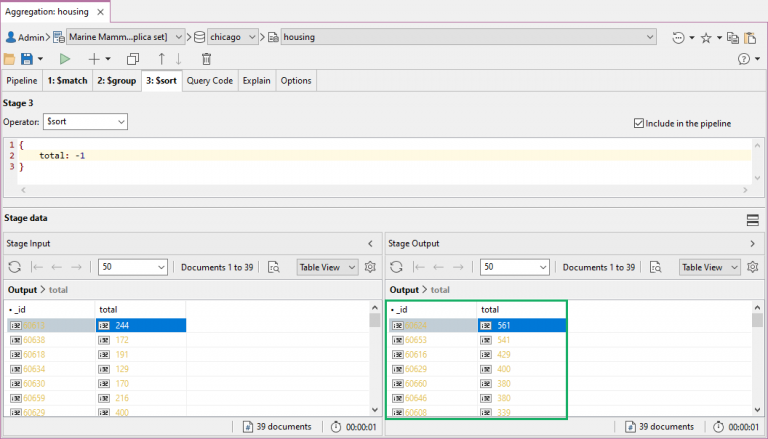The height and width of the screenshot is (439, 768).
Task: Switch to the 1: $match tab
Action: [66, 80]
